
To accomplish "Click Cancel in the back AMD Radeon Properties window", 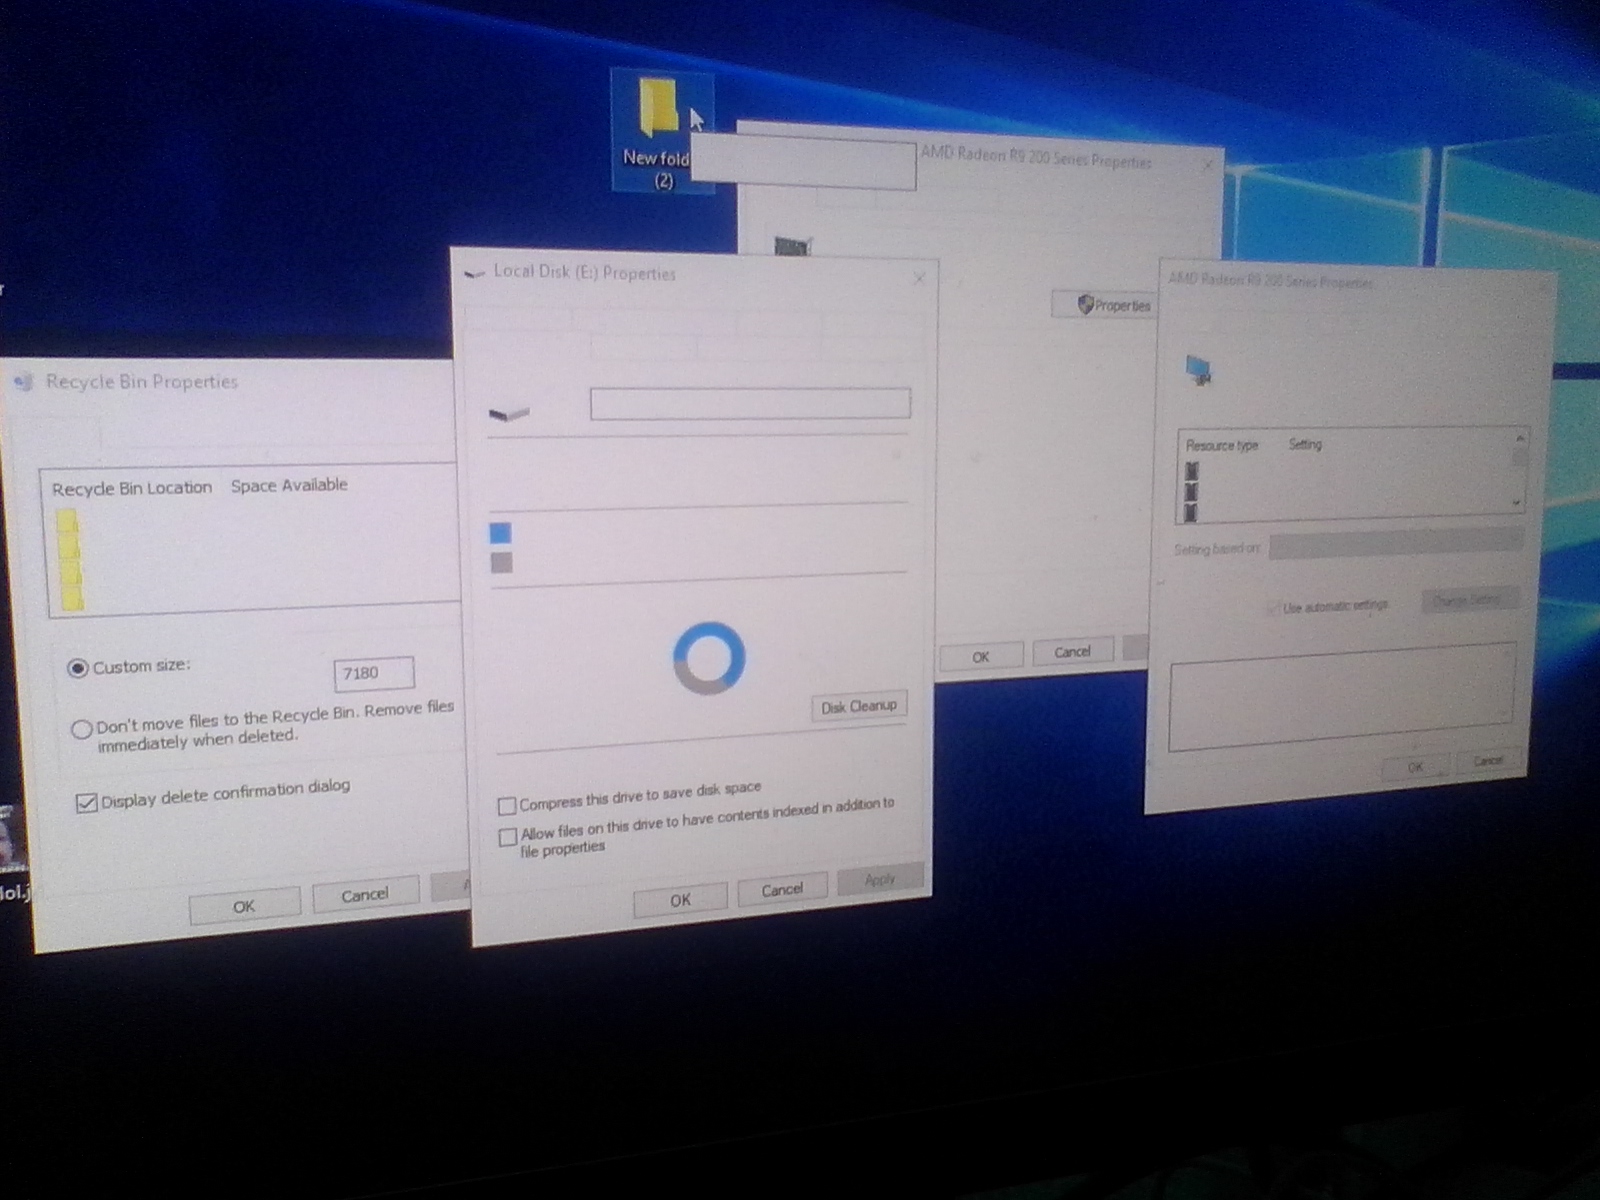I will tap(1072, 652).
